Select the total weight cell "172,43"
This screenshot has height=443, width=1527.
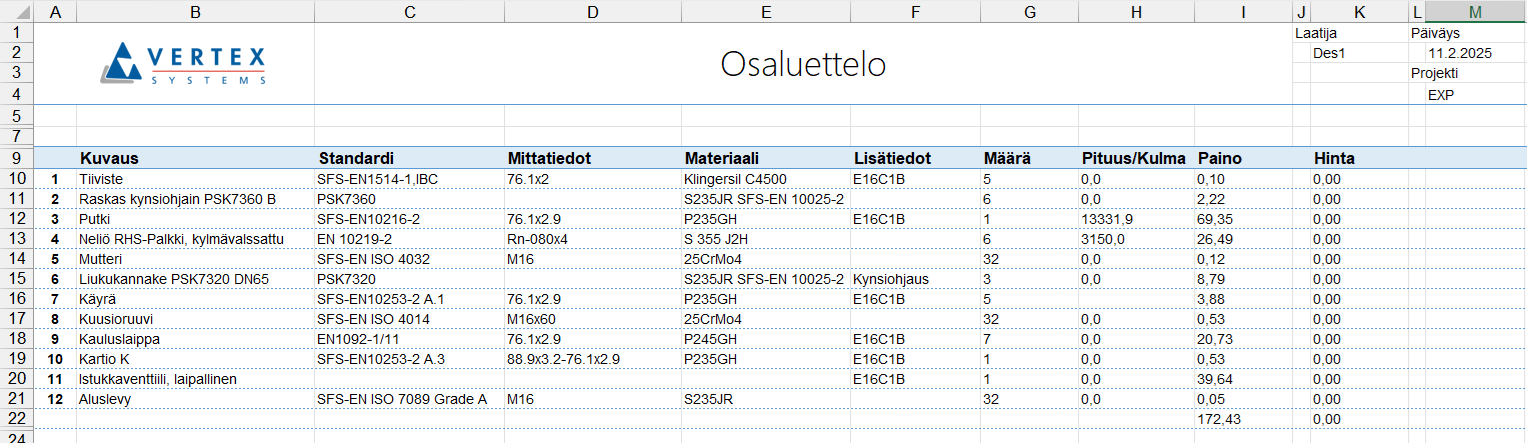(1219, 419)
